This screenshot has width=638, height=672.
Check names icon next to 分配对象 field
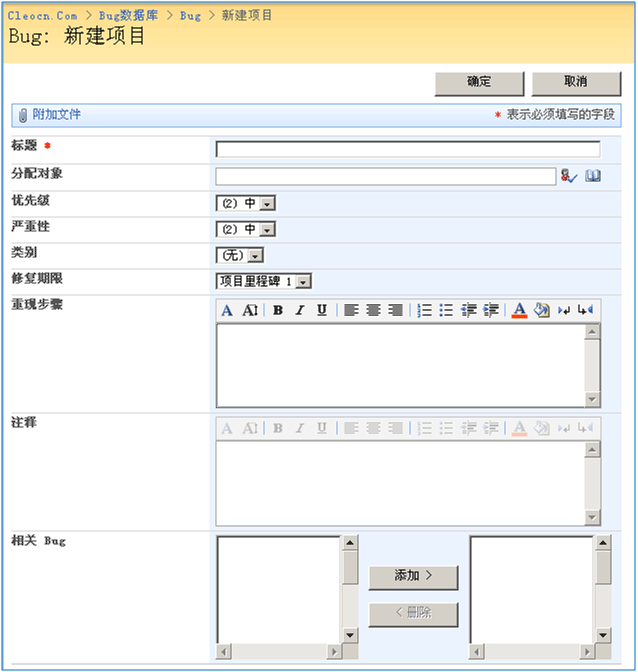click(x=569, y=176)
